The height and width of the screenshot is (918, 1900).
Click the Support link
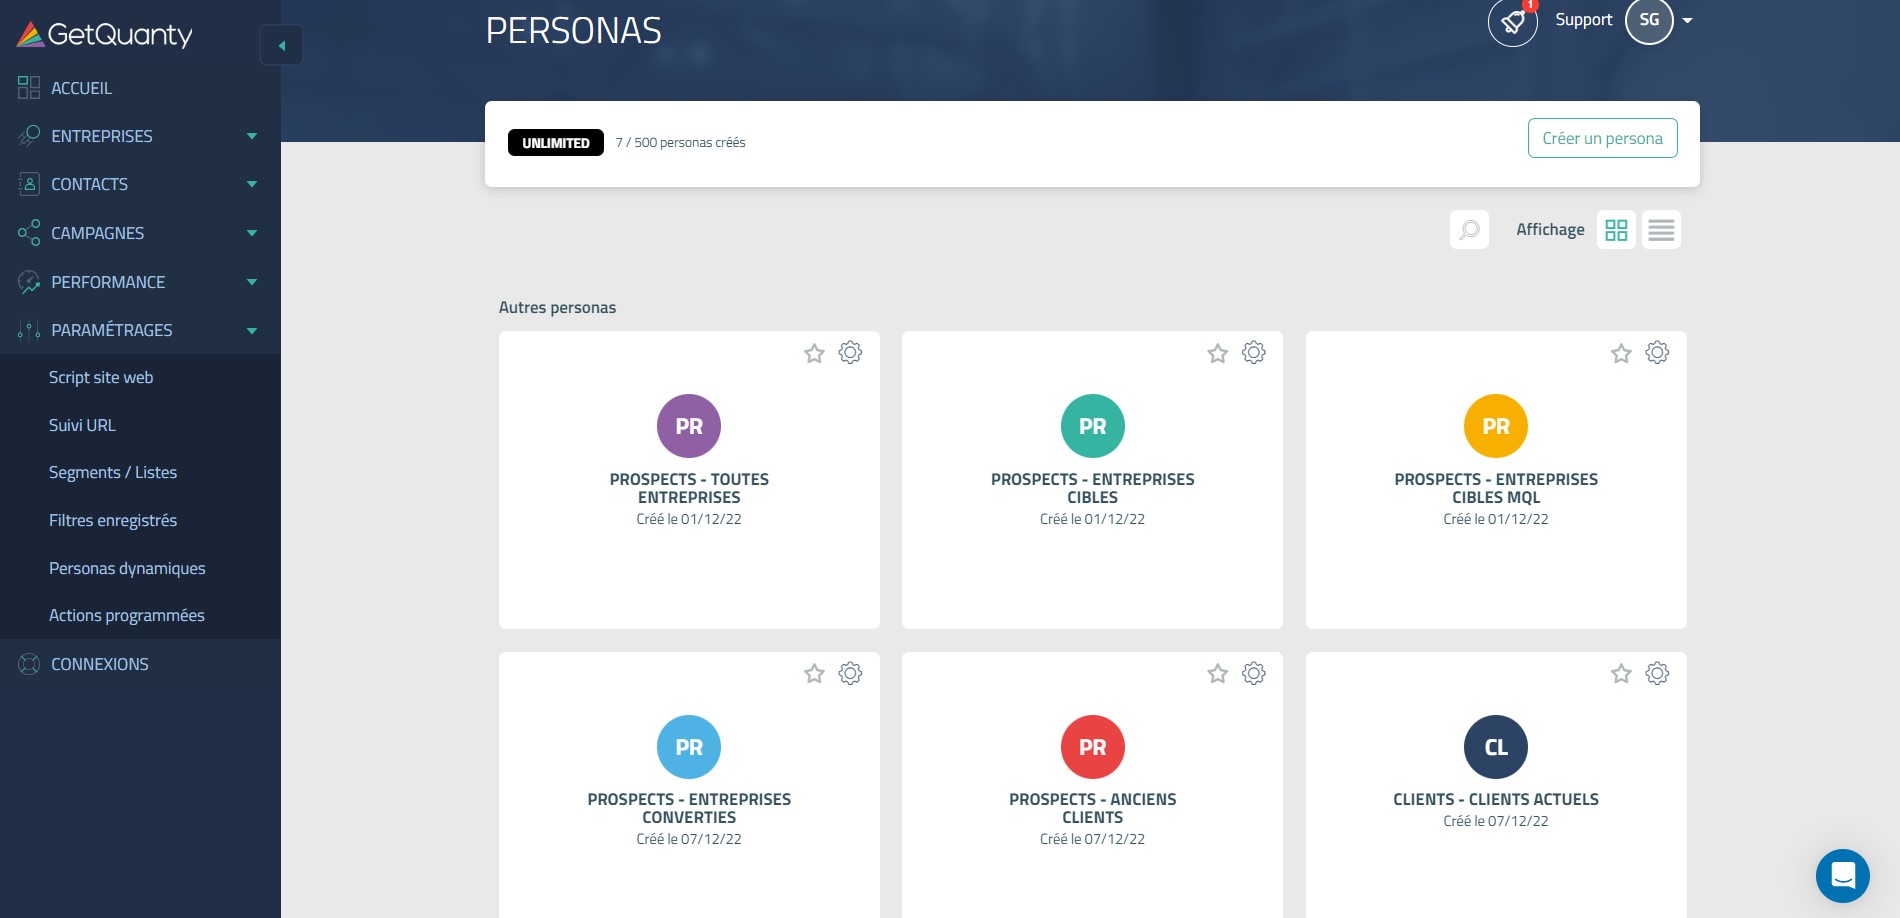[x=1583, y=20]
